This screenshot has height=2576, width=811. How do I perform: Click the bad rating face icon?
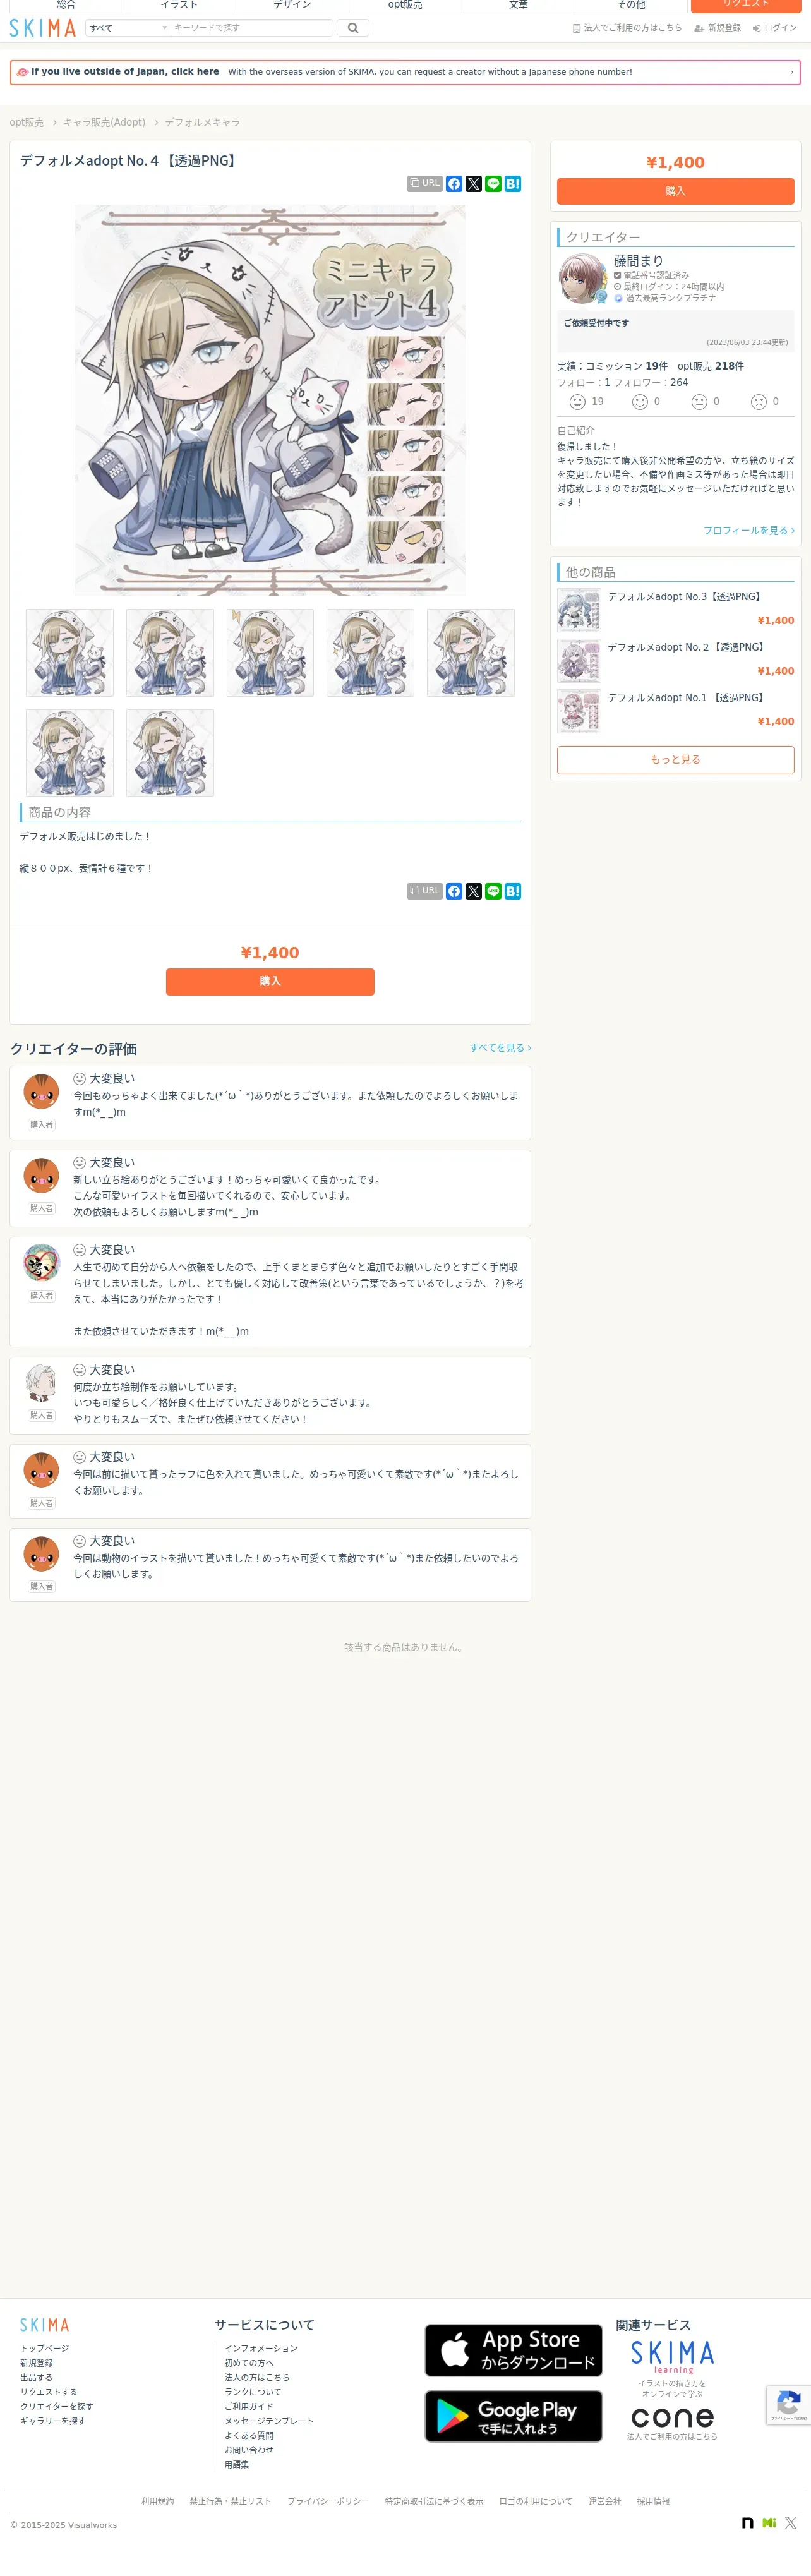pos(759,402)
